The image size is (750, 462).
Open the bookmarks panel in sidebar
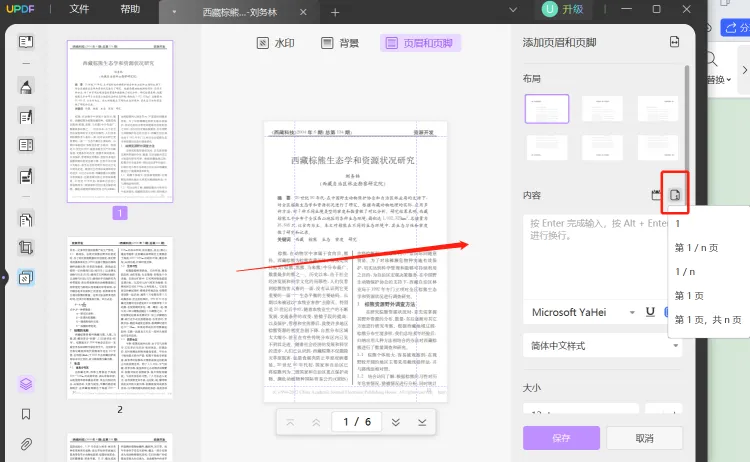pos(26,414)
